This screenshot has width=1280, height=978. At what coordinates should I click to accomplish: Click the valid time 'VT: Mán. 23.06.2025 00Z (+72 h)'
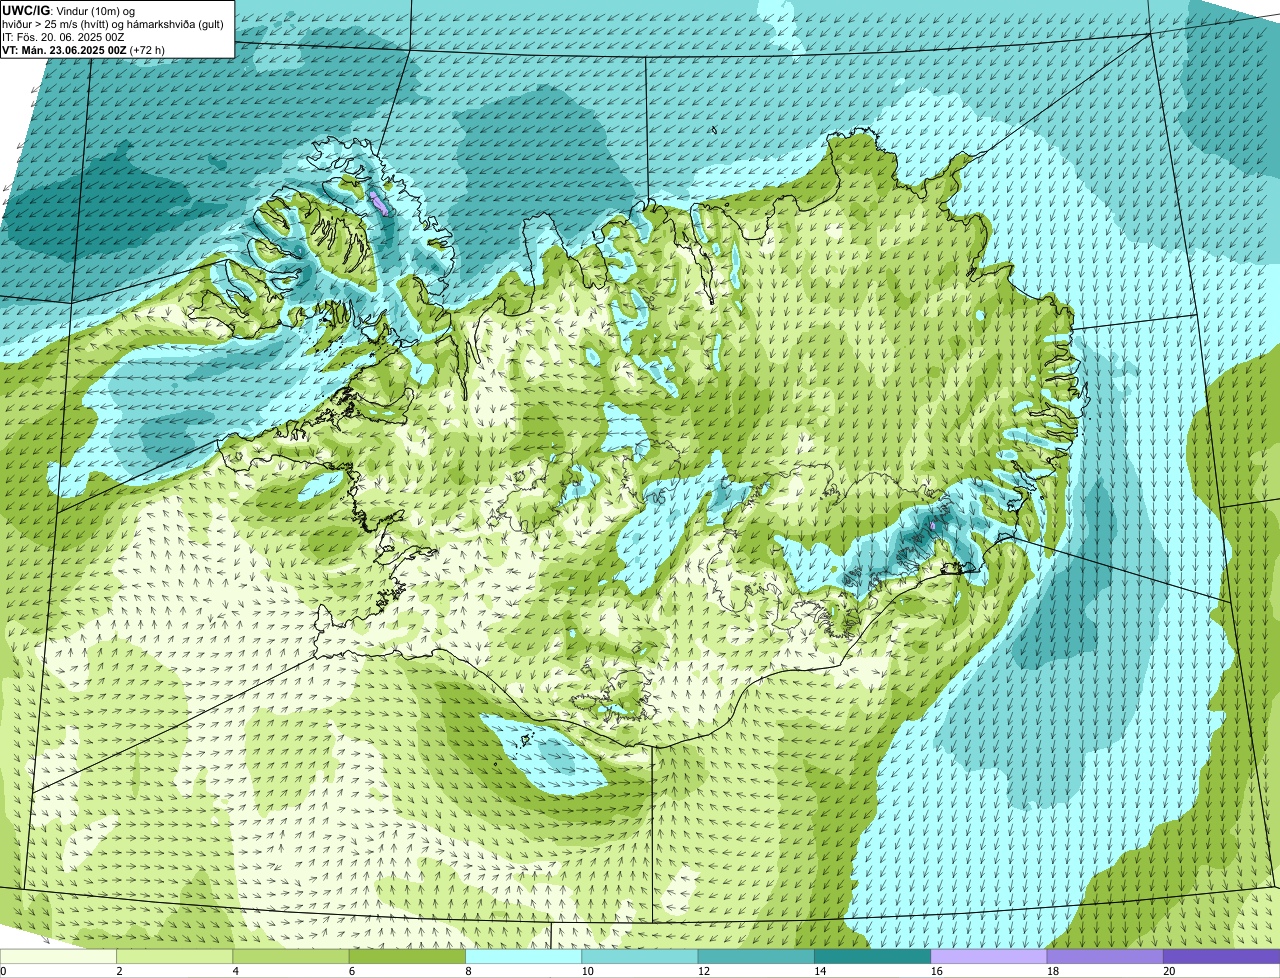(x=84, y=49)
